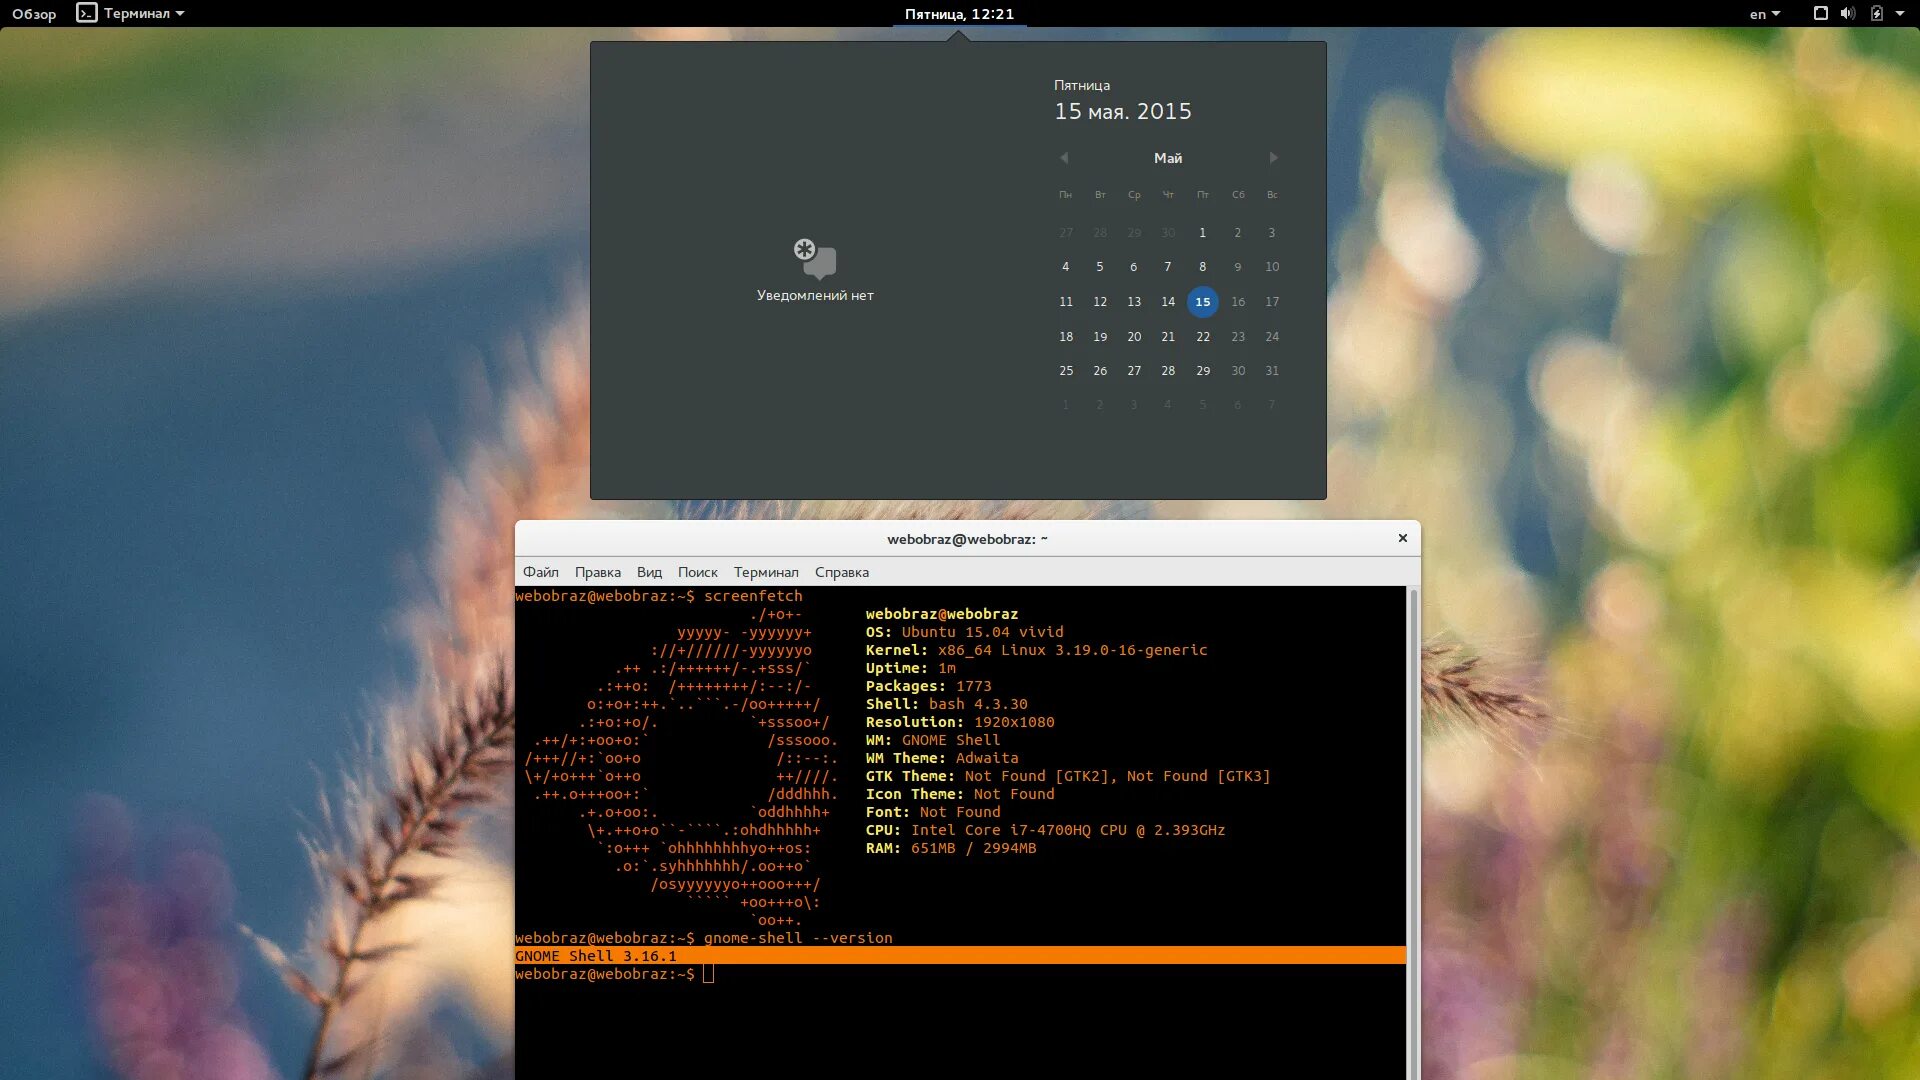
Task: Open the Правка menu
Action: [x=597, y=572]
